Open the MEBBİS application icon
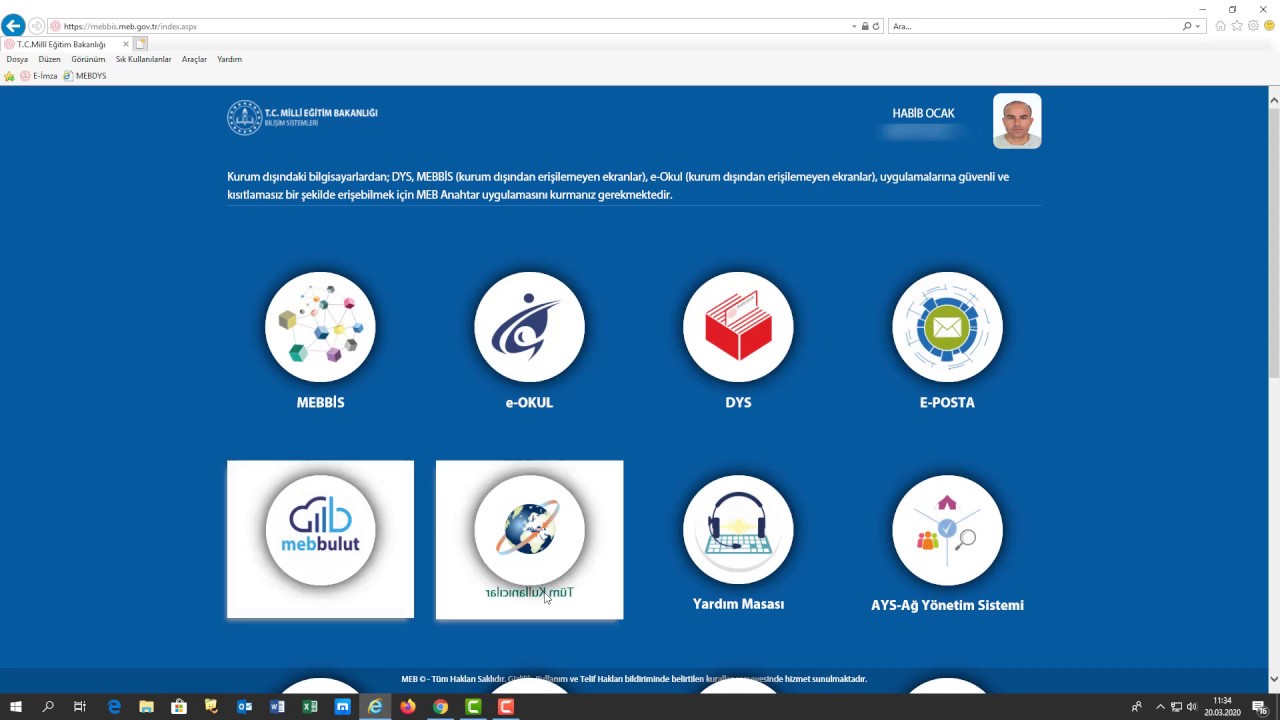 [x=320, y=327]
